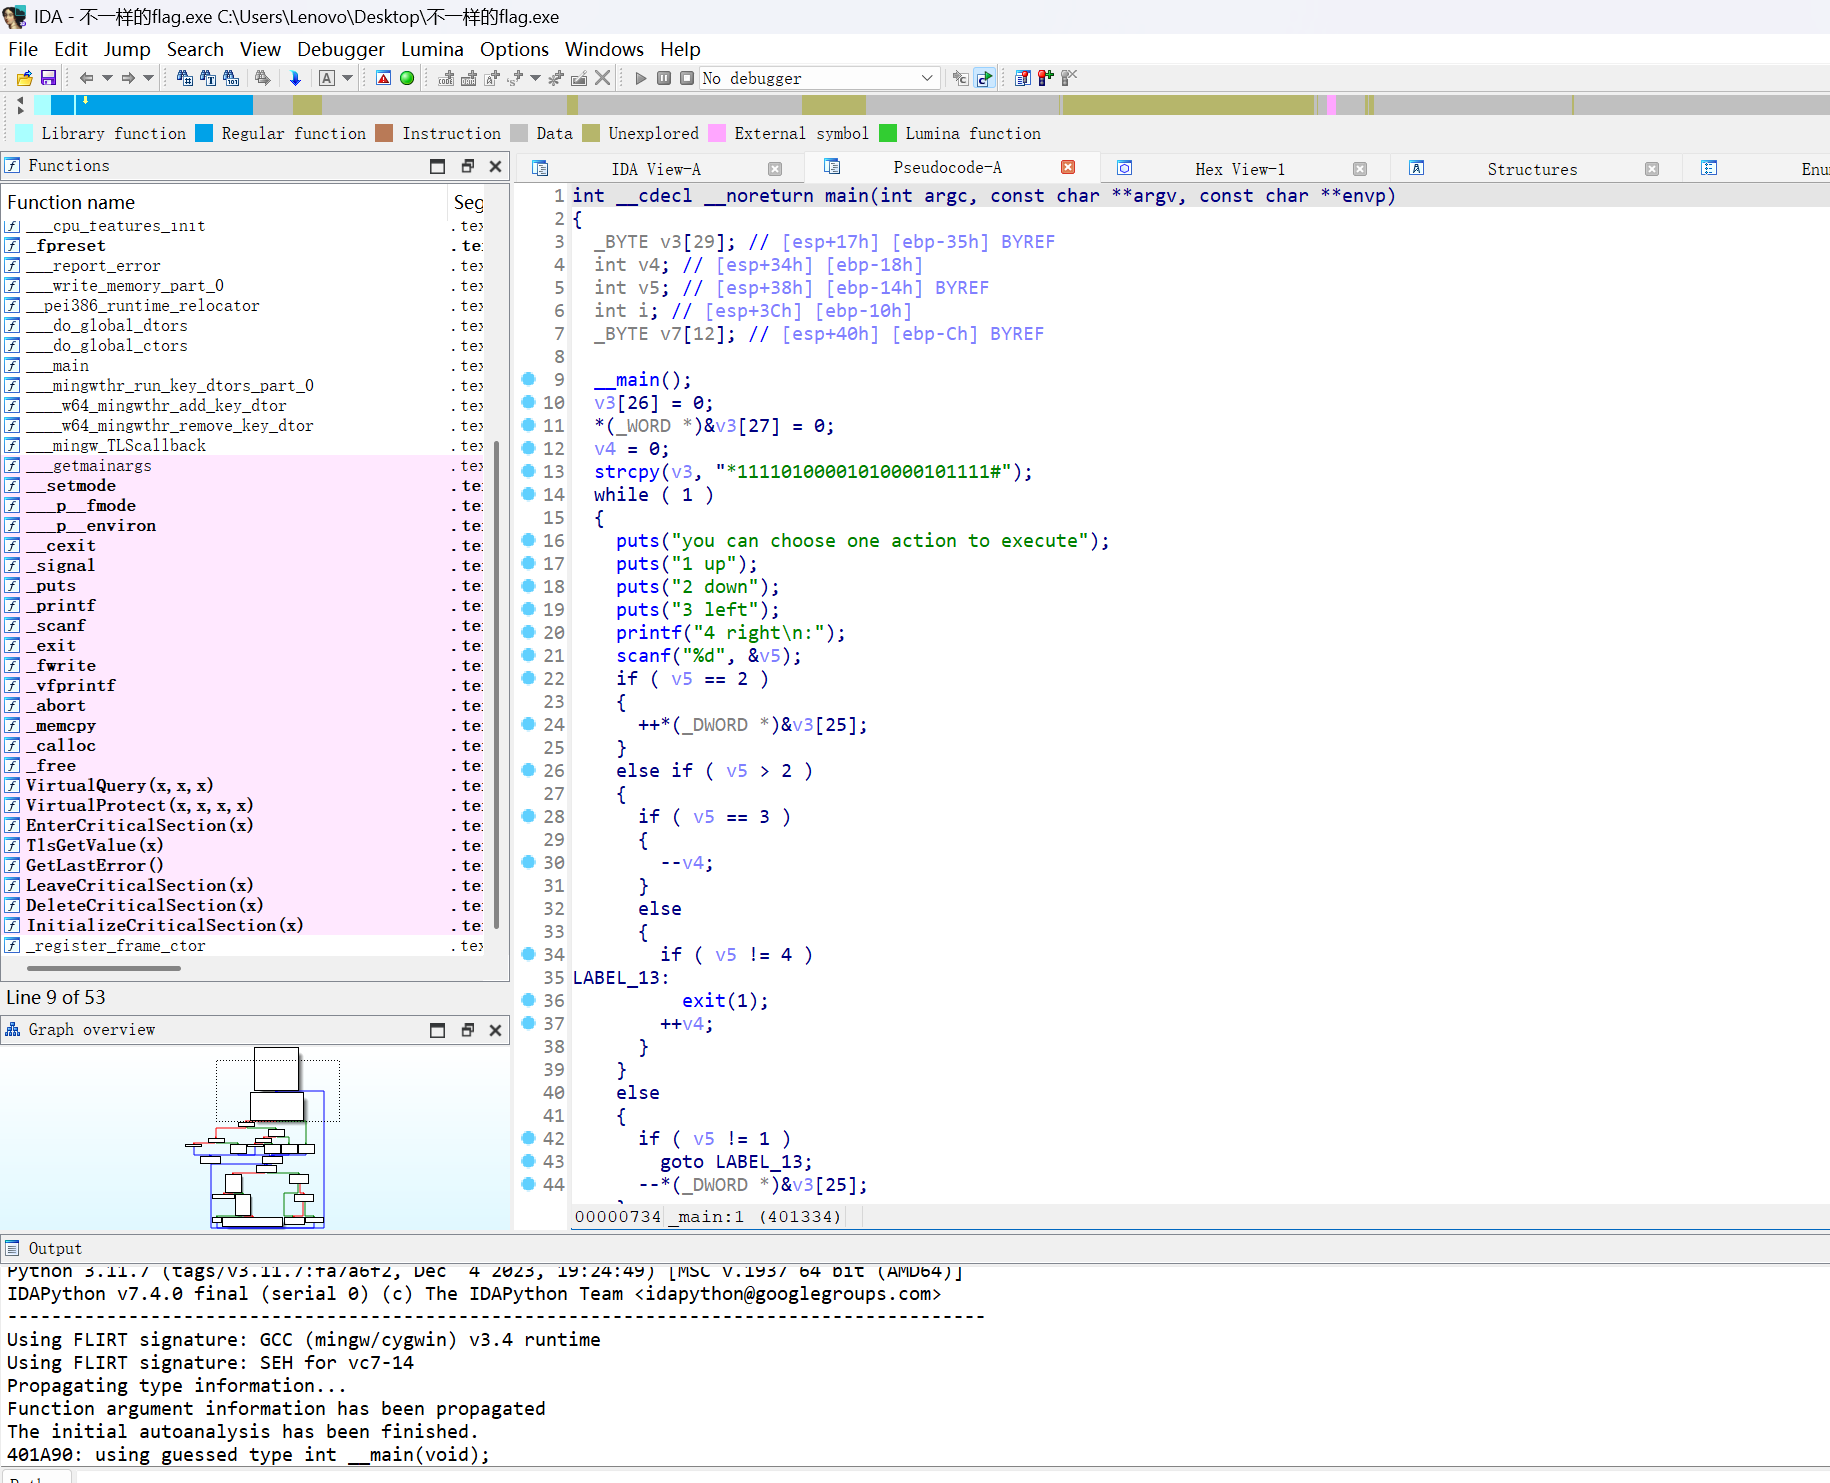Click the red warning triangle toolbar icon

click(x=383, y=78)
